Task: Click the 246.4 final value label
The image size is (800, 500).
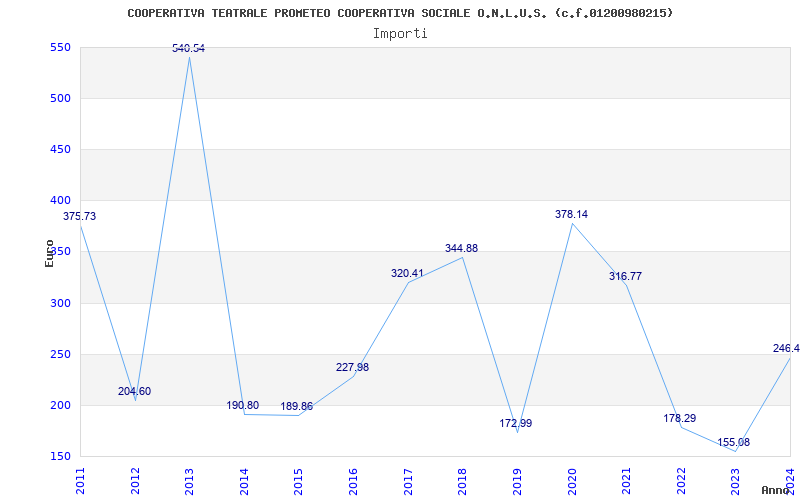Action: pyautogui.click(x=786, y=348)
